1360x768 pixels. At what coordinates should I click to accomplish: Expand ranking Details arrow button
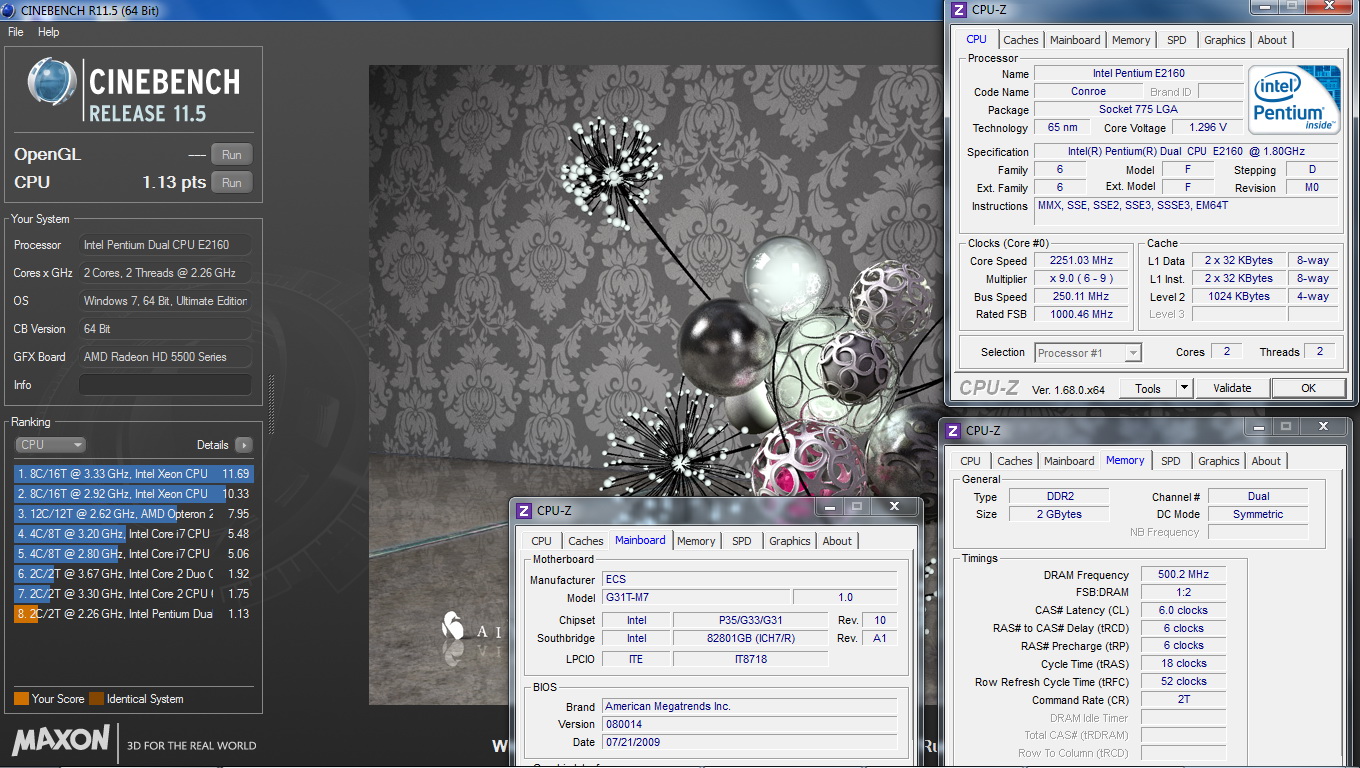click(244, 445)
